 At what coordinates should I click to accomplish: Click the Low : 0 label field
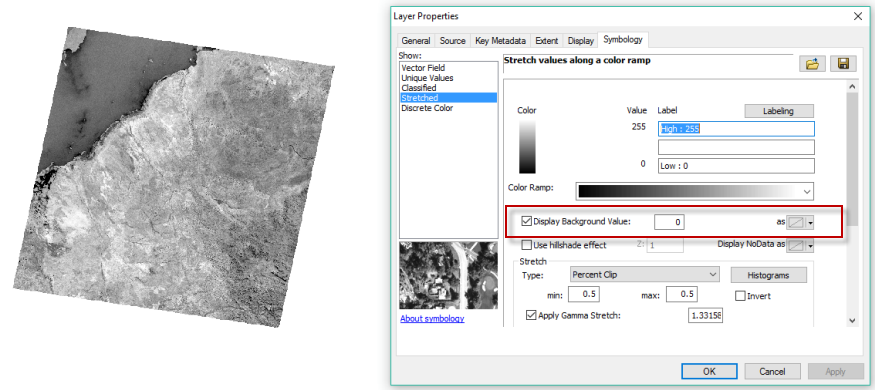pyautogui.click(x=736, y=166)
